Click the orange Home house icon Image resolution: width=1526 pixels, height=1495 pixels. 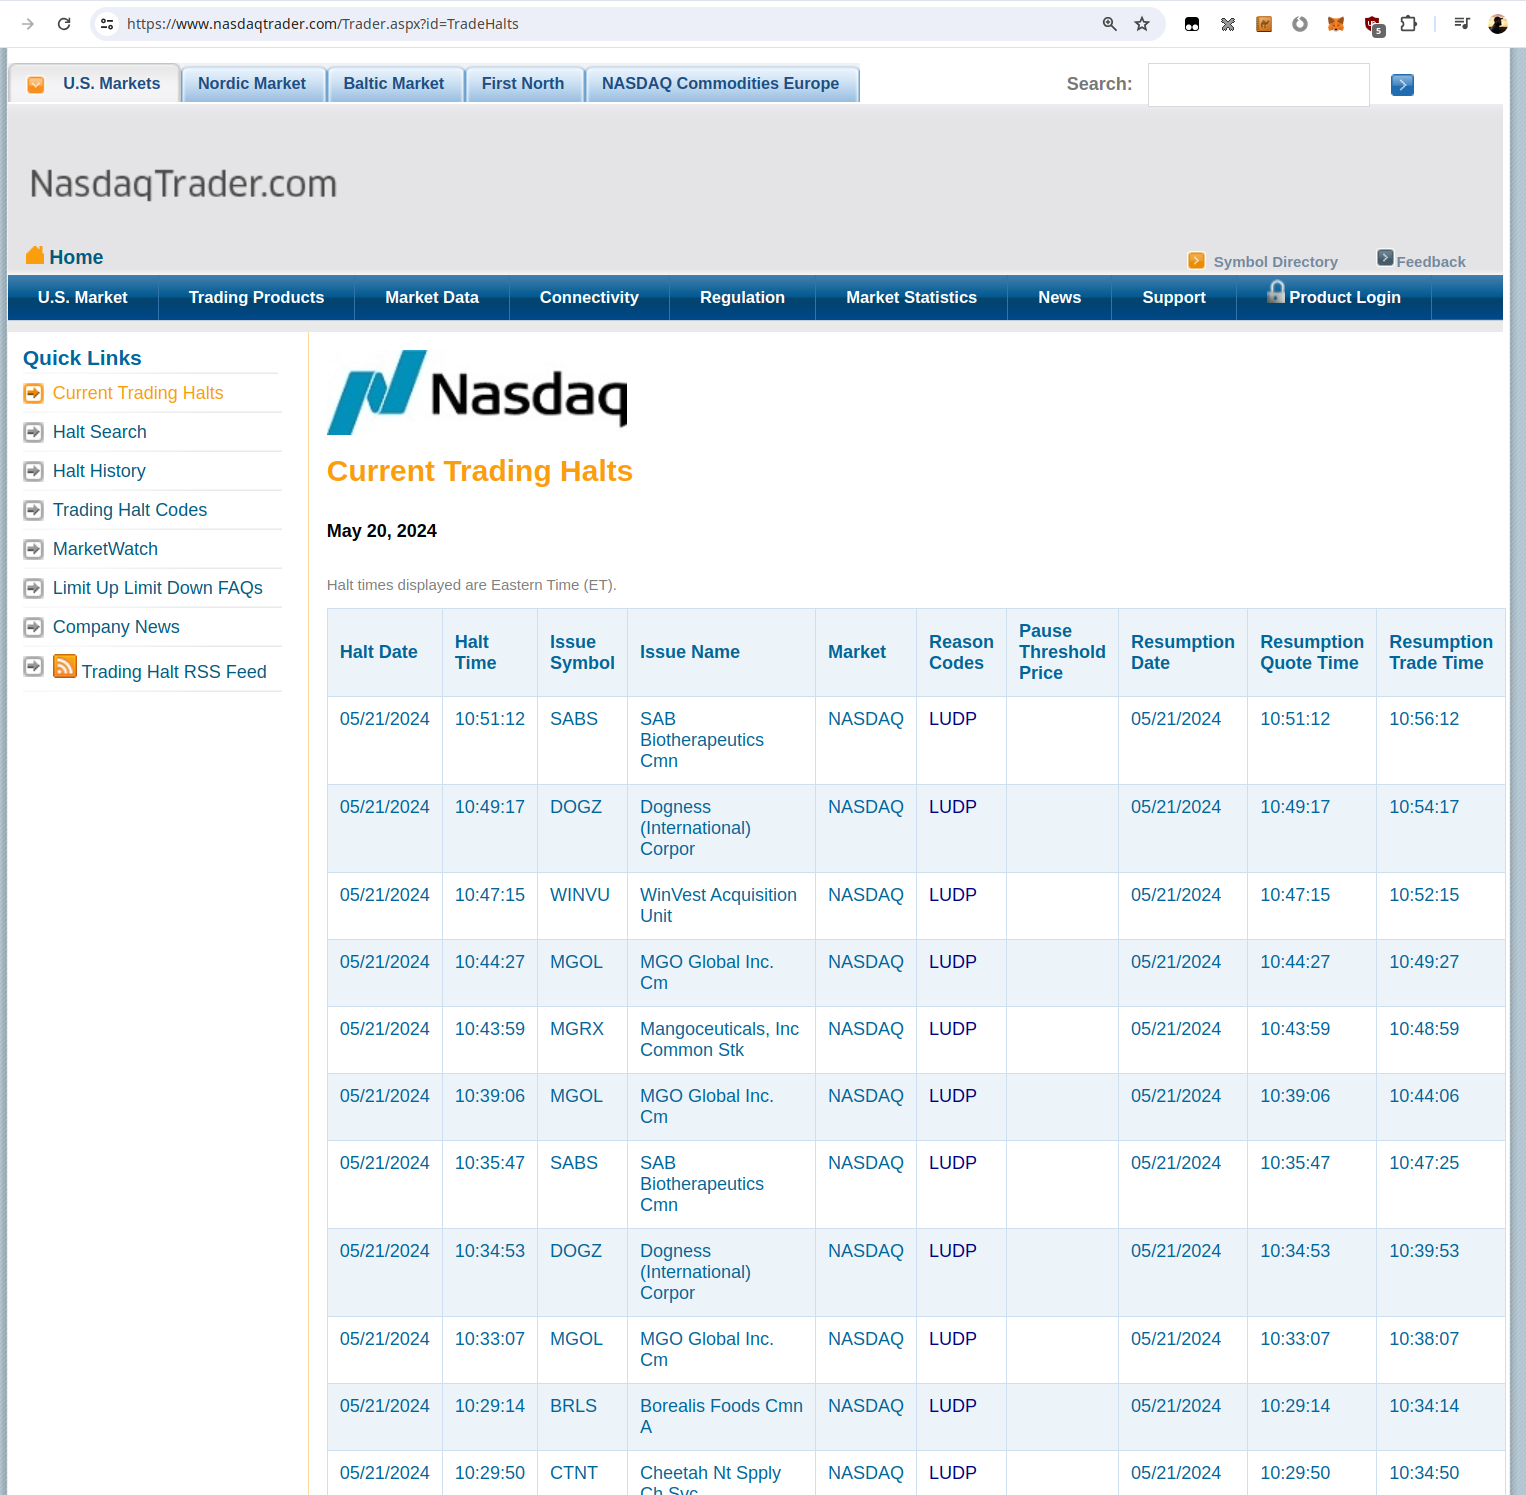pos(35,255)
